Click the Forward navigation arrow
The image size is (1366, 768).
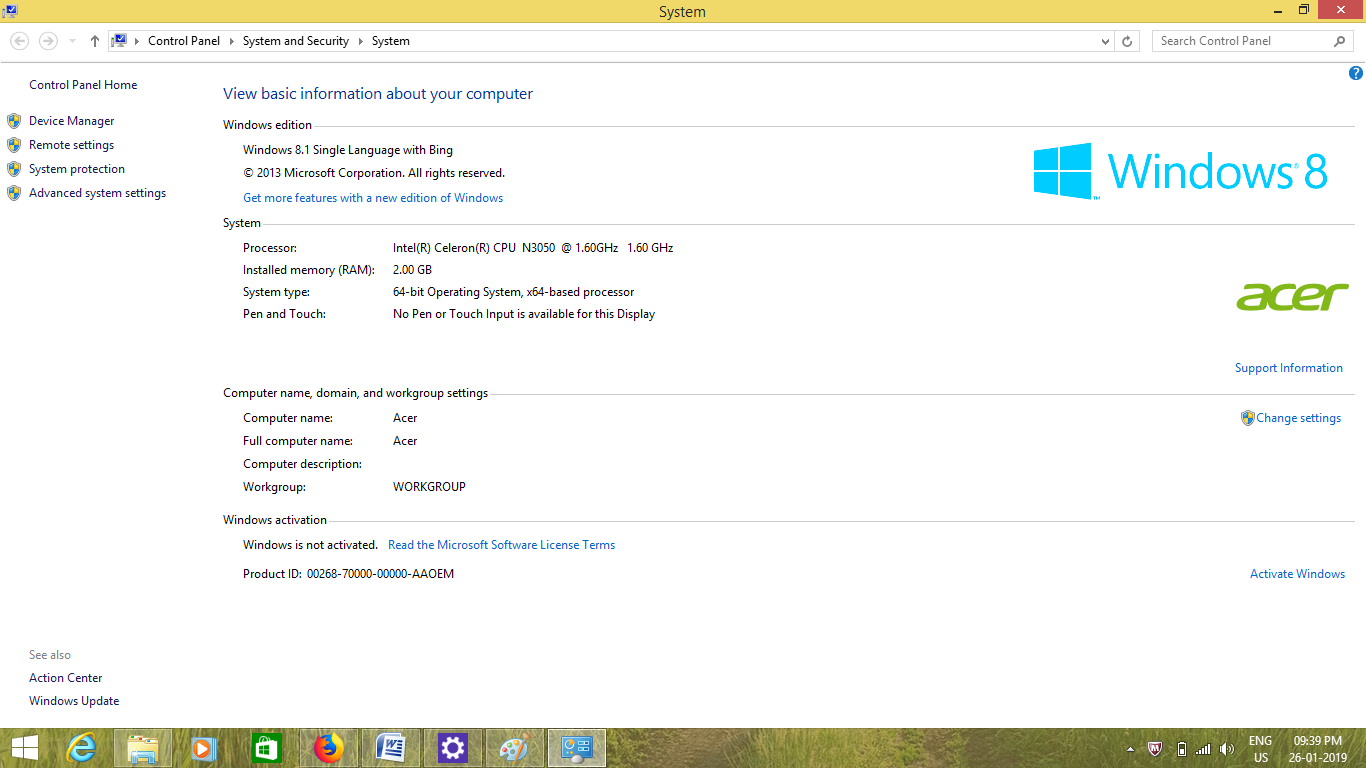48,41
